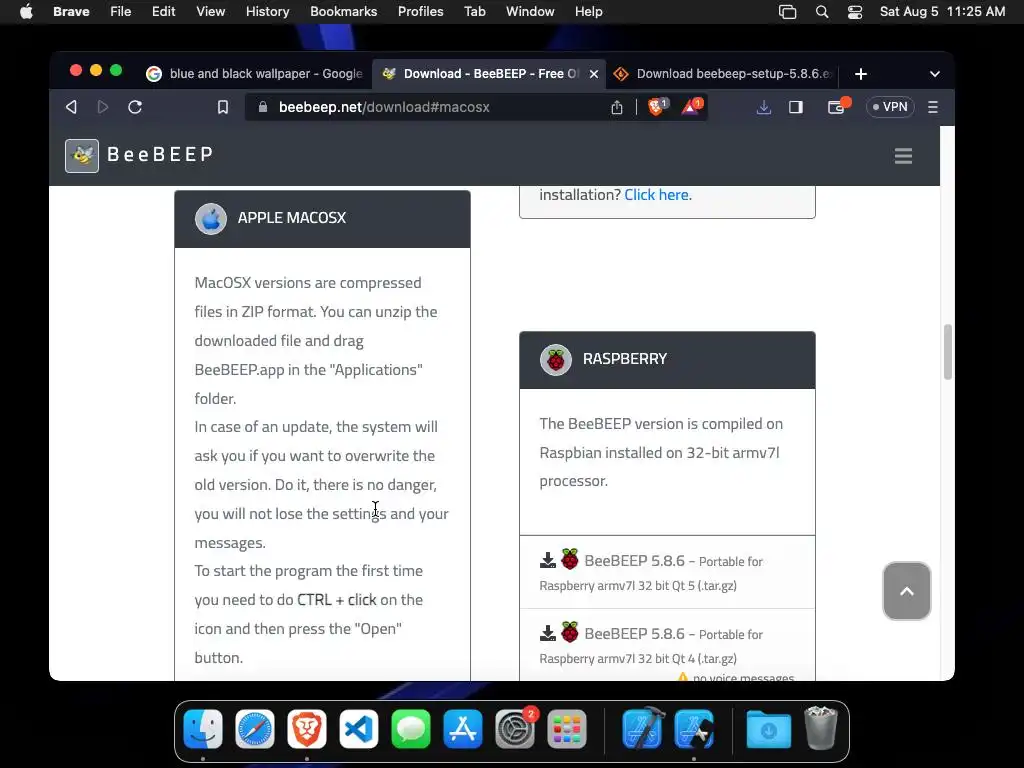Open Finder from the dock

[x=203, y=729]
